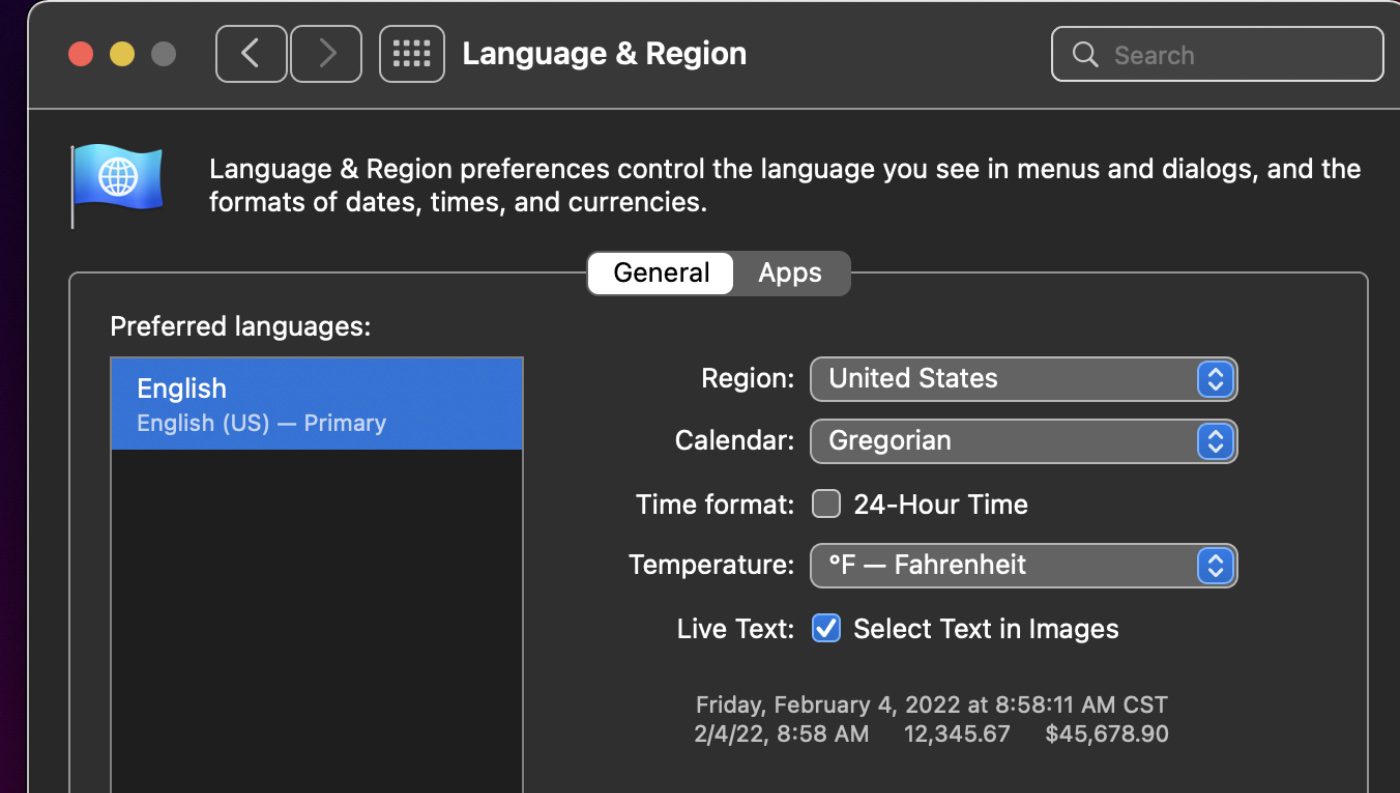Open the Region dropdown showing United States
The height and width of the screenshot is (793, 1400).
[x=1023, y=379]
